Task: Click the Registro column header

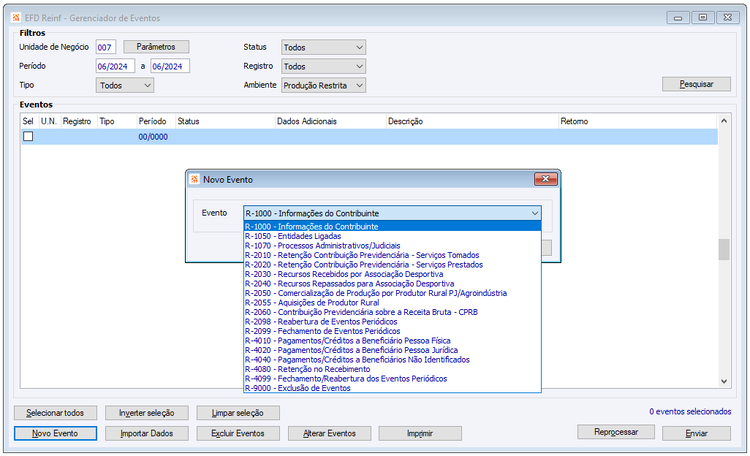Action: 77,122
